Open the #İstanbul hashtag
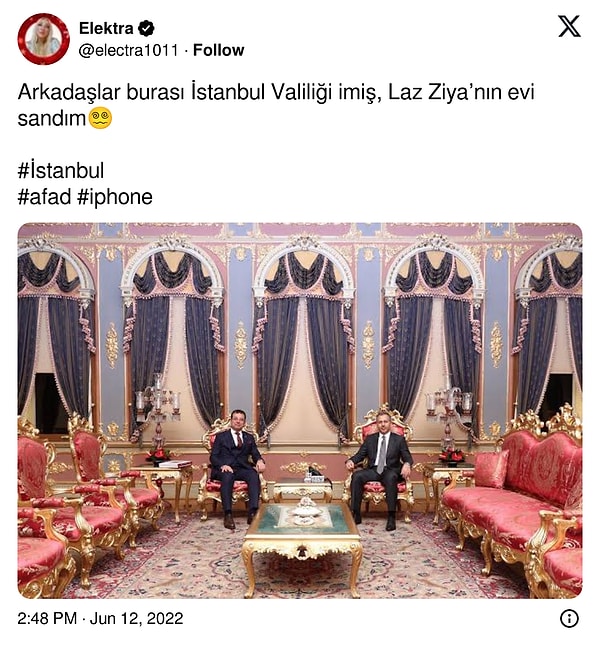The image size is (600, 649). pos(61,171)
